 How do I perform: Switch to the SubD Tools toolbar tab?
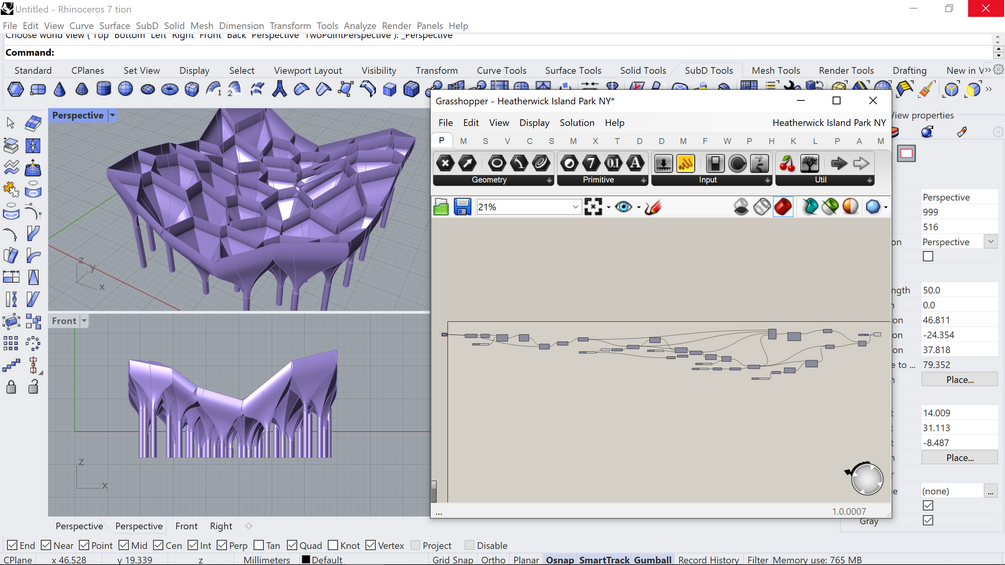[x=708, y=71]
